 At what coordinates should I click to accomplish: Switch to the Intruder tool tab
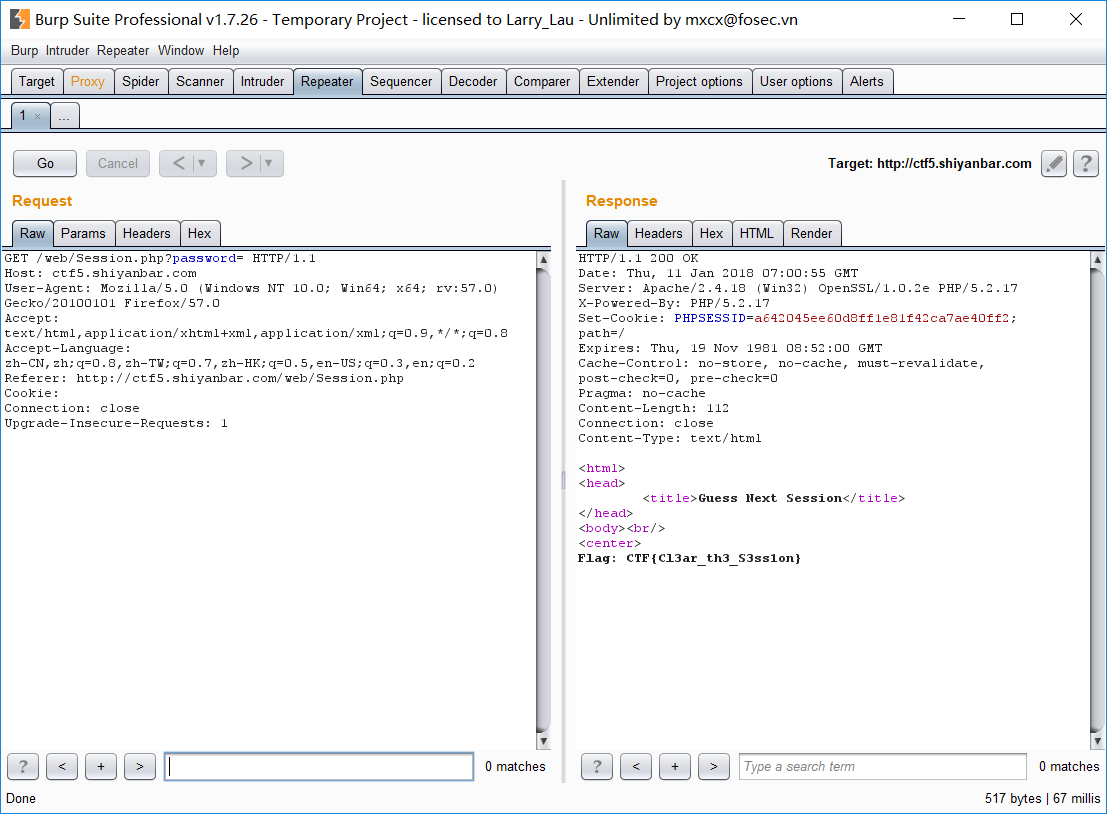(x=262, y=82)
